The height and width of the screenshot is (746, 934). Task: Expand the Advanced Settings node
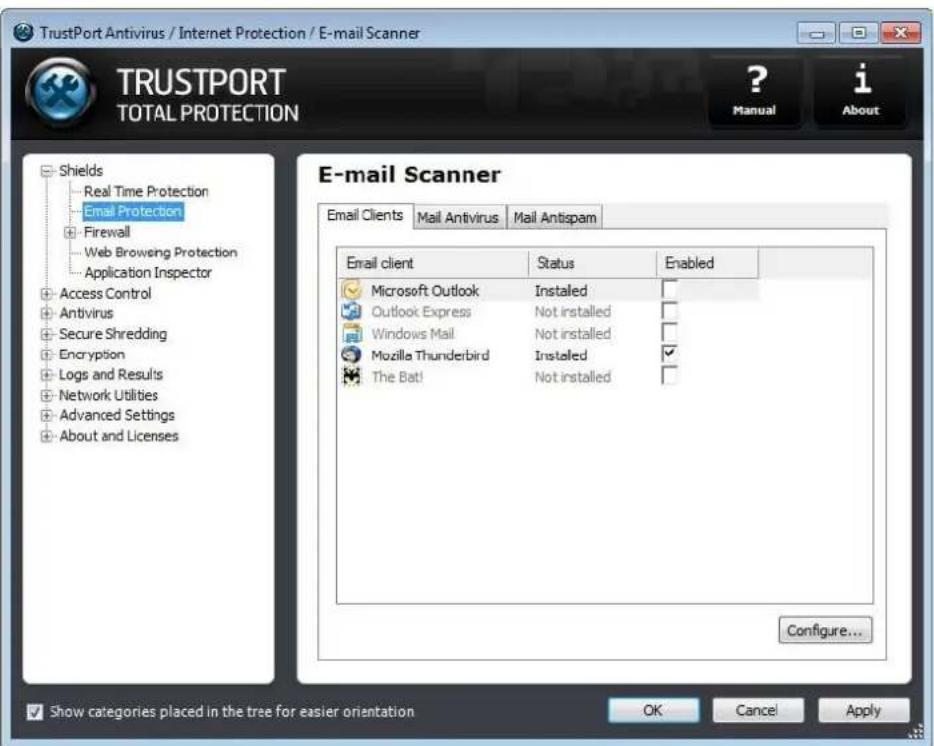pyautogui.click(x=46, y=415)
